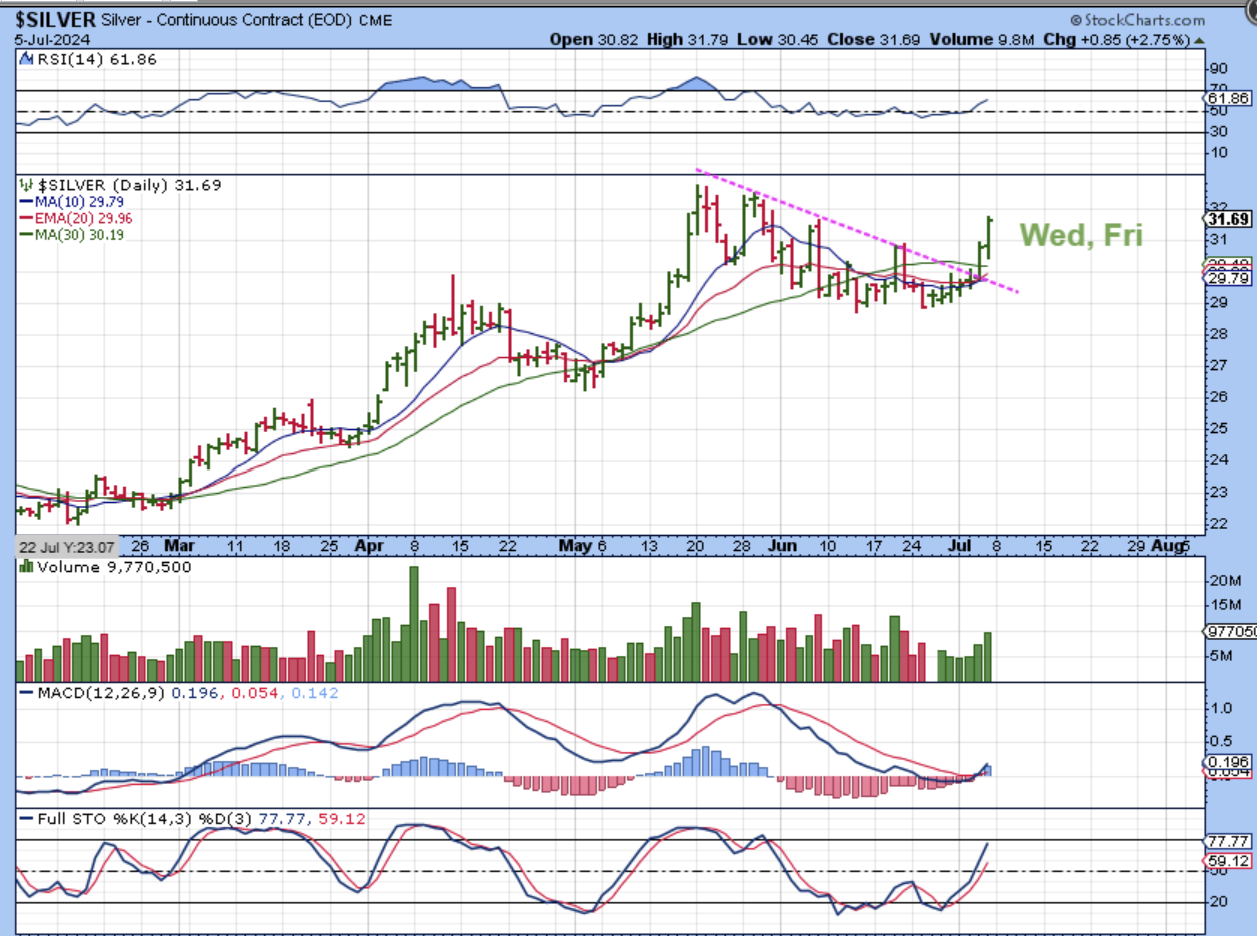The image size is (1257, 936).
Task: Click the tallest green volume bar in April
Action: (414, 624)
